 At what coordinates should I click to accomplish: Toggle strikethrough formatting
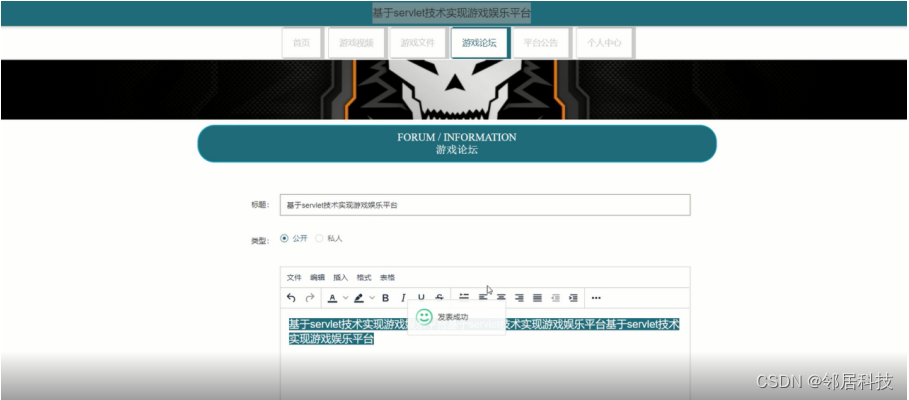pyautogui.click(x=439, y=297)
